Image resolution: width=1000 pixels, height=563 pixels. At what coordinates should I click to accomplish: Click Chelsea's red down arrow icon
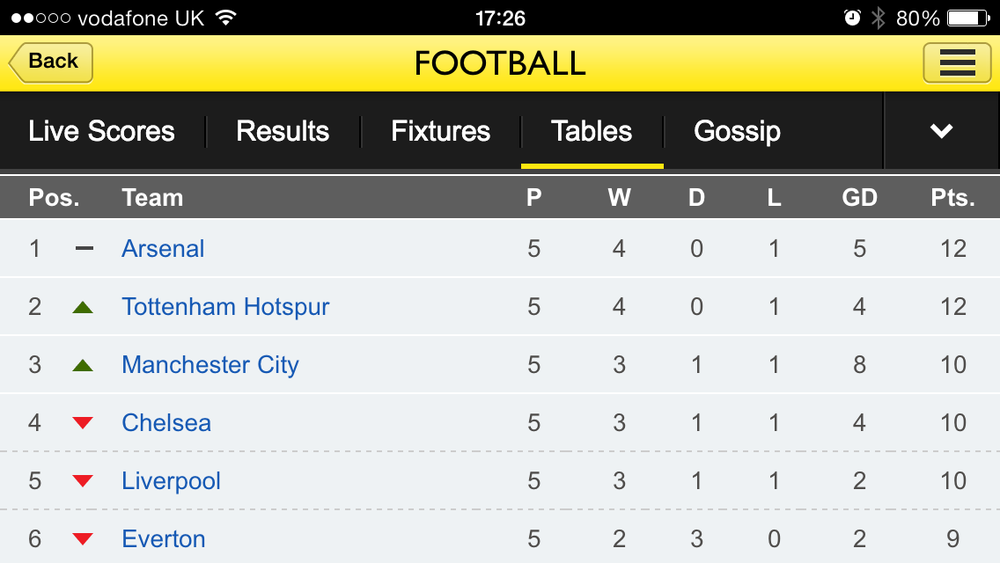(x=83, y=423)
